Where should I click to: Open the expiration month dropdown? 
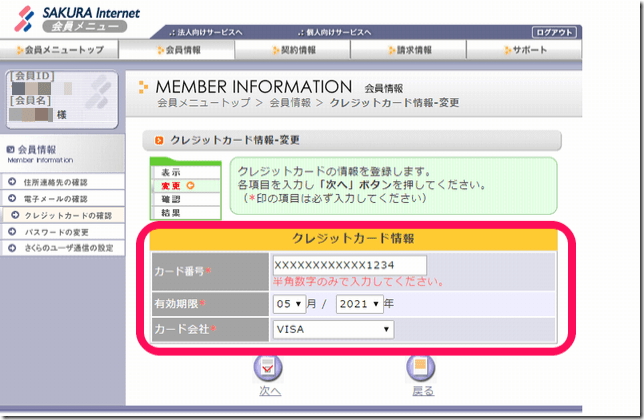pos(288,304)
